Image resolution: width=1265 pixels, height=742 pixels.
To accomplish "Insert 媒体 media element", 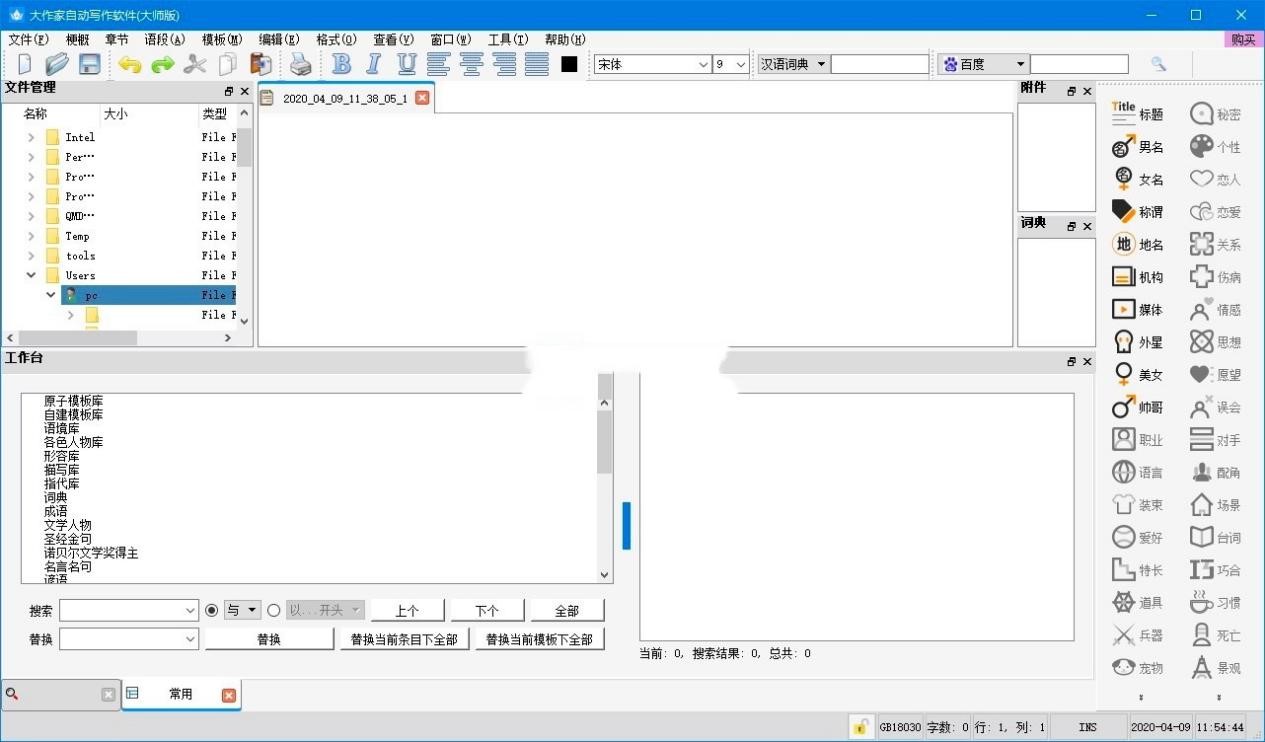I will point(1138,309).
